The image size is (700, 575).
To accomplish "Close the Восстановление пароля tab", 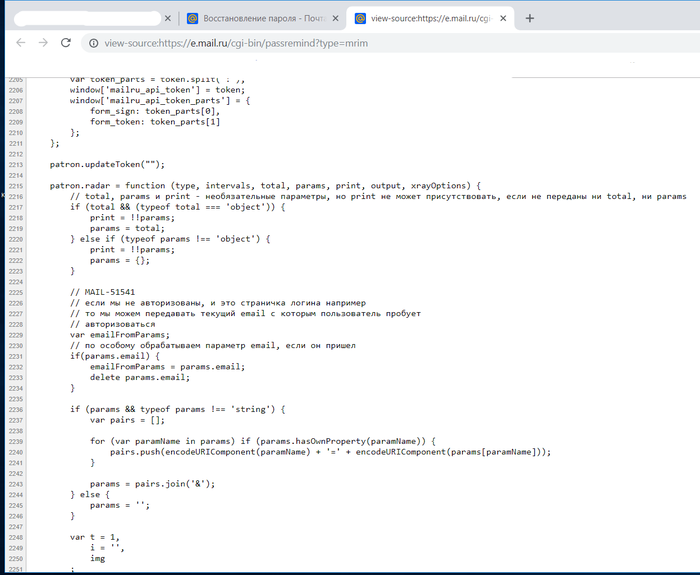I will (x=336, y=18).
